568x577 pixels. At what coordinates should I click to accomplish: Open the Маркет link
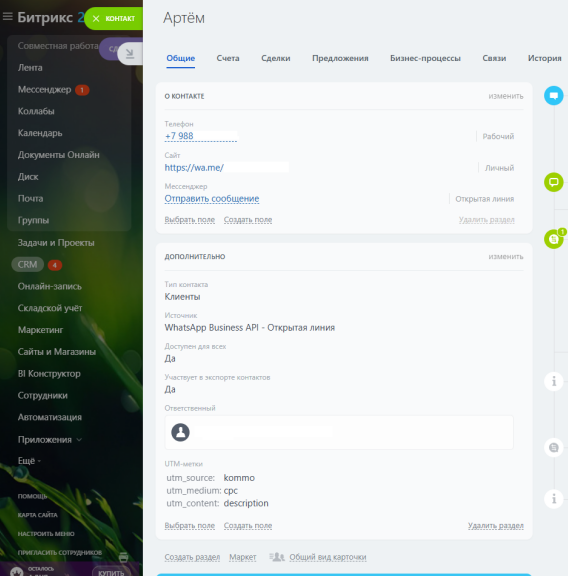coord(243,557)
